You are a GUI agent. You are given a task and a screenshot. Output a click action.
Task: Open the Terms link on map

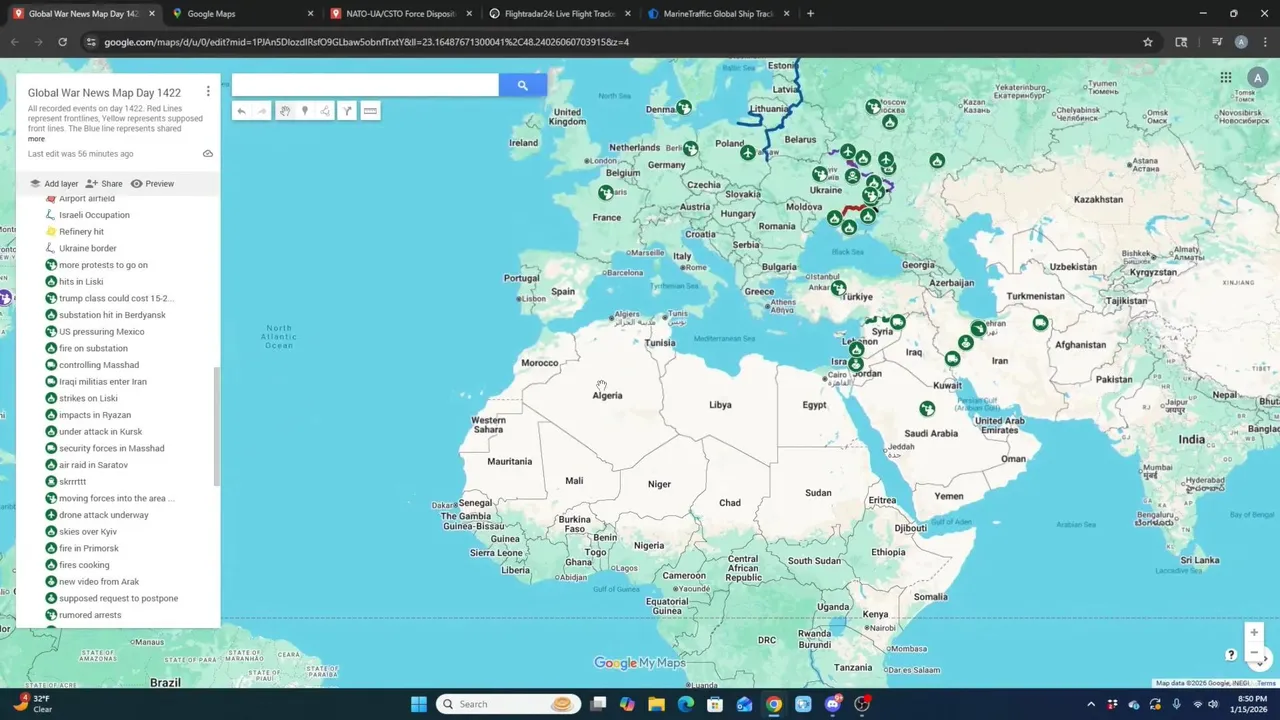[x=1266, y=683]
